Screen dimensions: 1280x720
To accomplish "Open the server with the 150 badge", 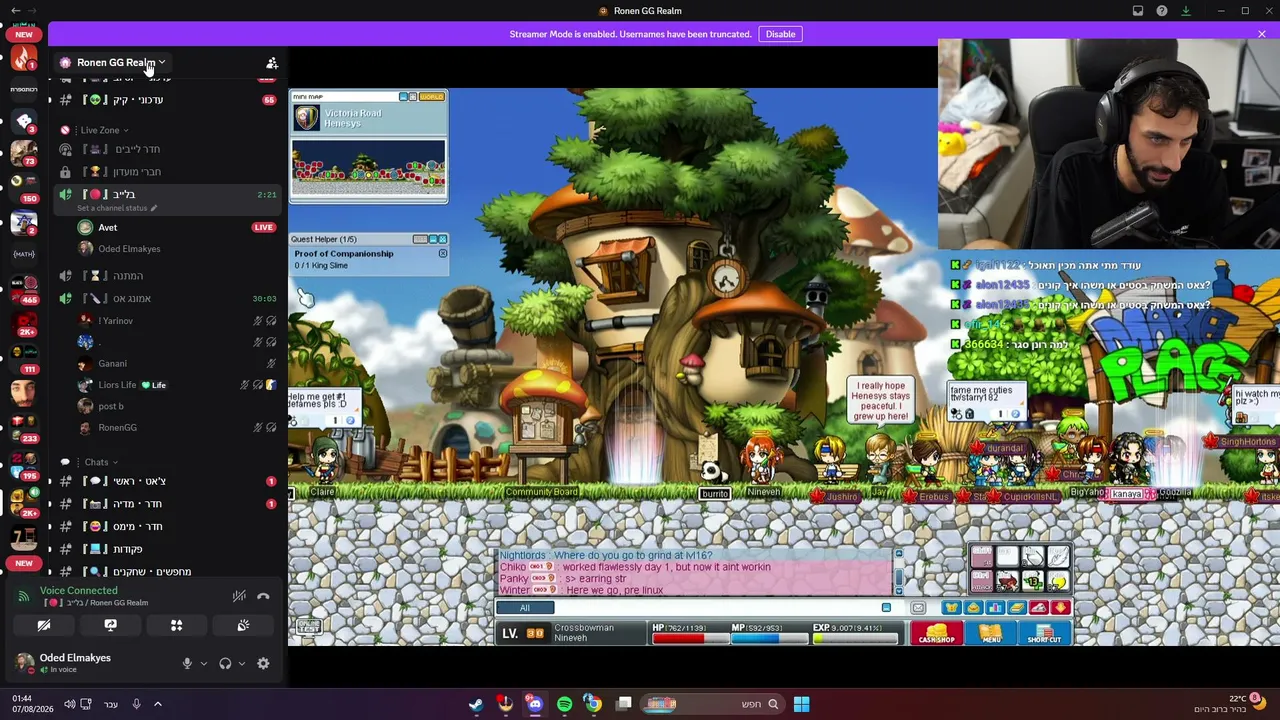I will [x=24, y=185].
